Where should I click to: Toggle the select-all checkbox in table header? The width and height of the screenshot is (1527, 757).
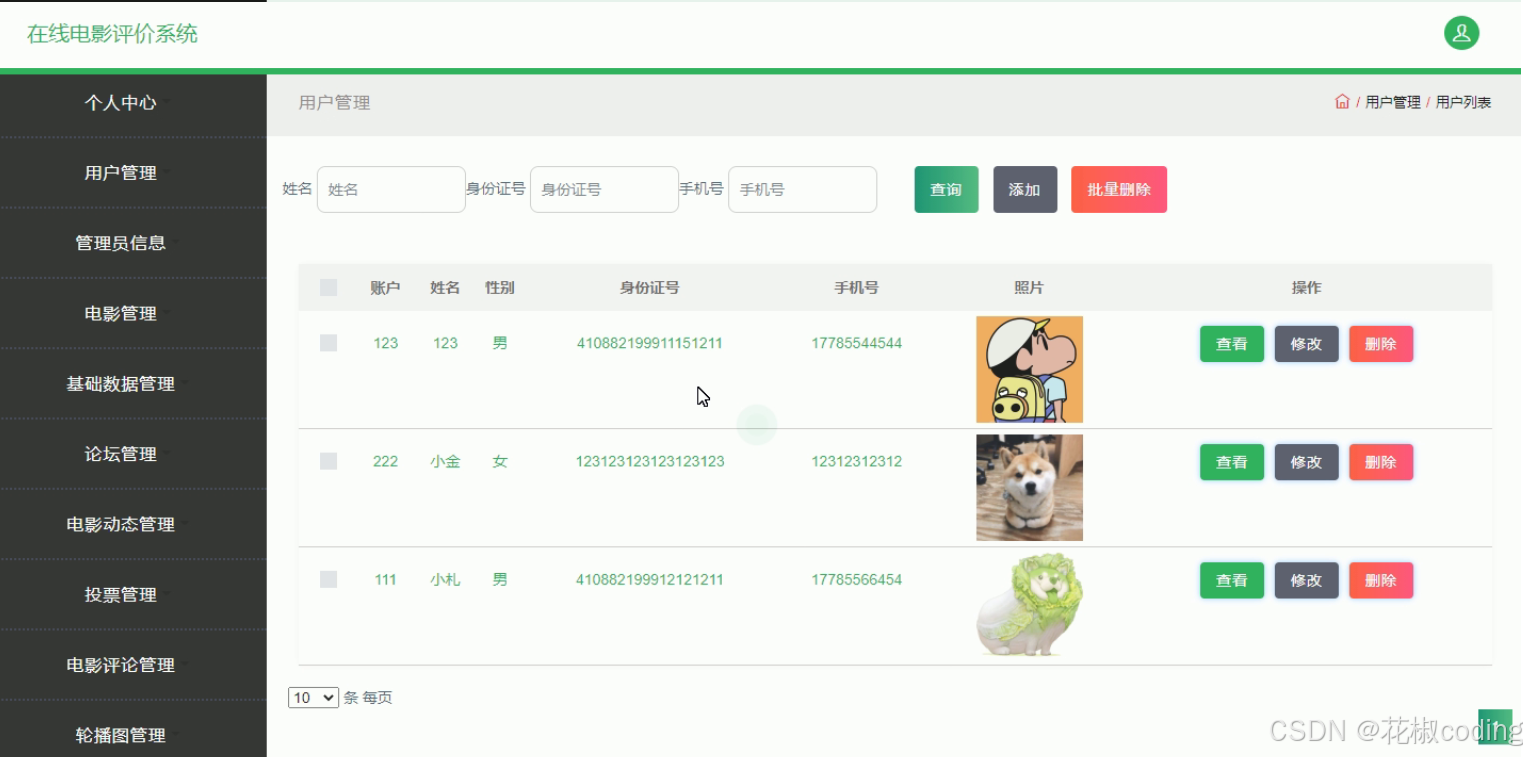(x=328, y=288)
